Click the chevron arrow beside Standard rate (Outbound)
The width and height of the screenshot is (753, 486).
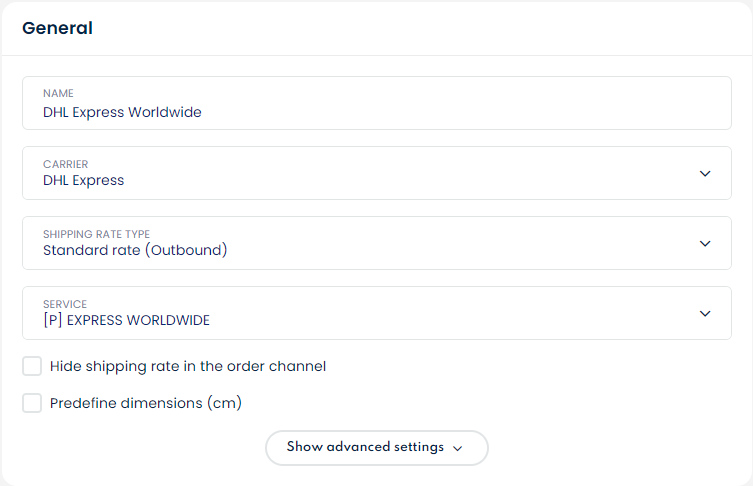[x=705, y=243]
